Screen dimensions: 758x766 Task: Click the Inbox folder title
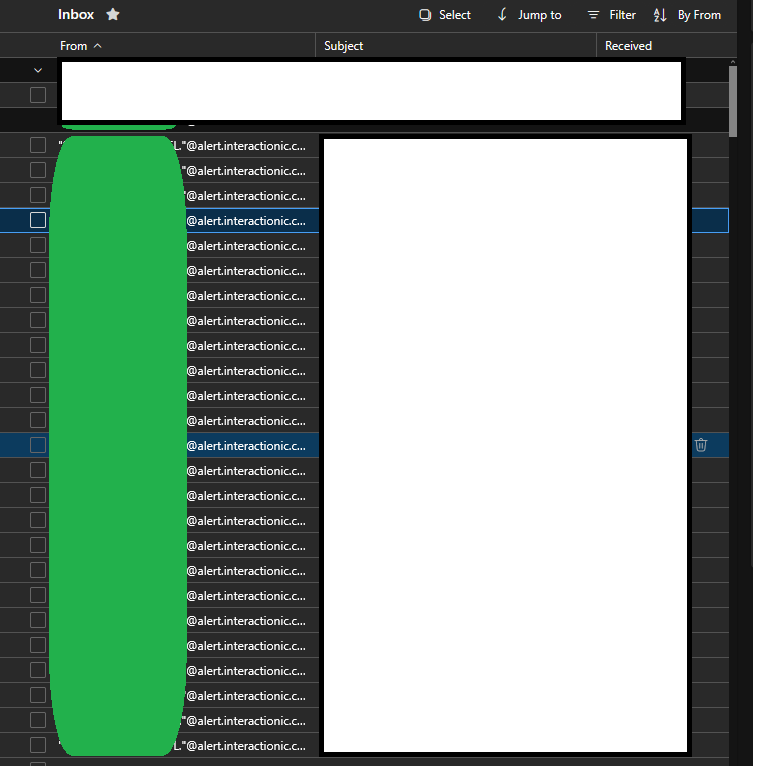coord(76,15)
